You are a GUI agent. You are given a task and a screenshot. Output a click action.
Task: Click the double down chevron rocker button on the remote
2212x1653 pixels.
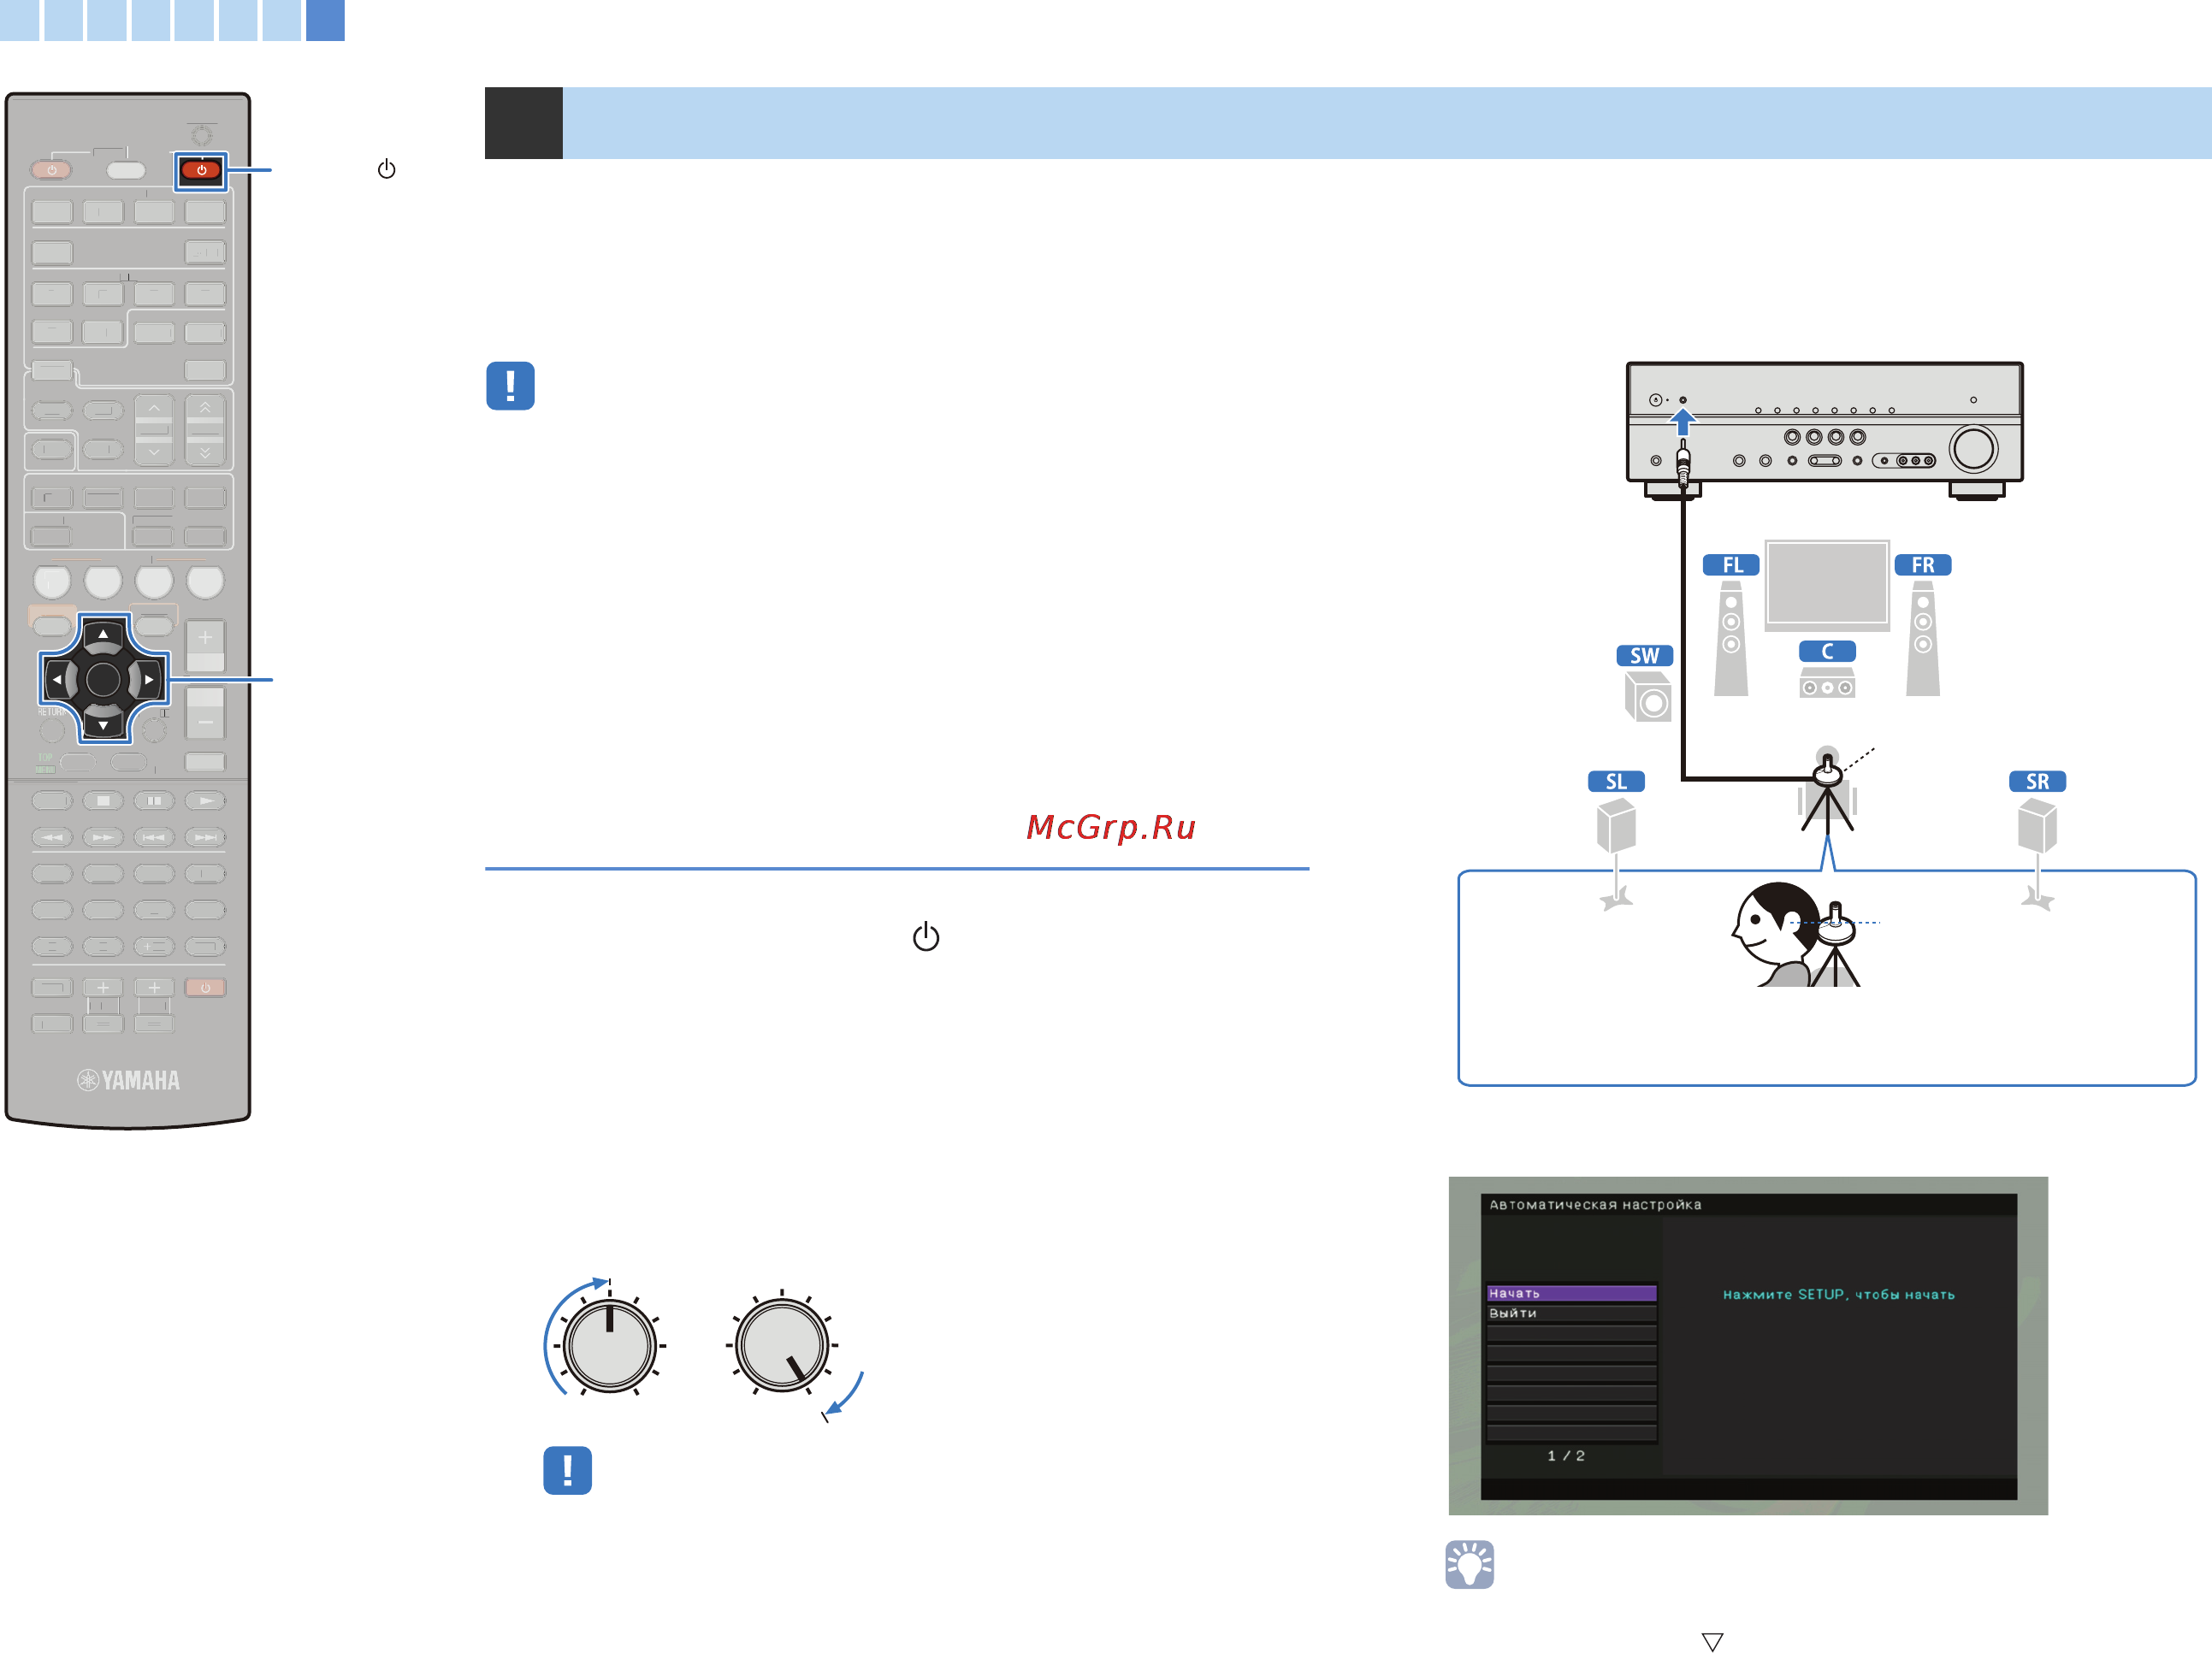click(205, 451)
